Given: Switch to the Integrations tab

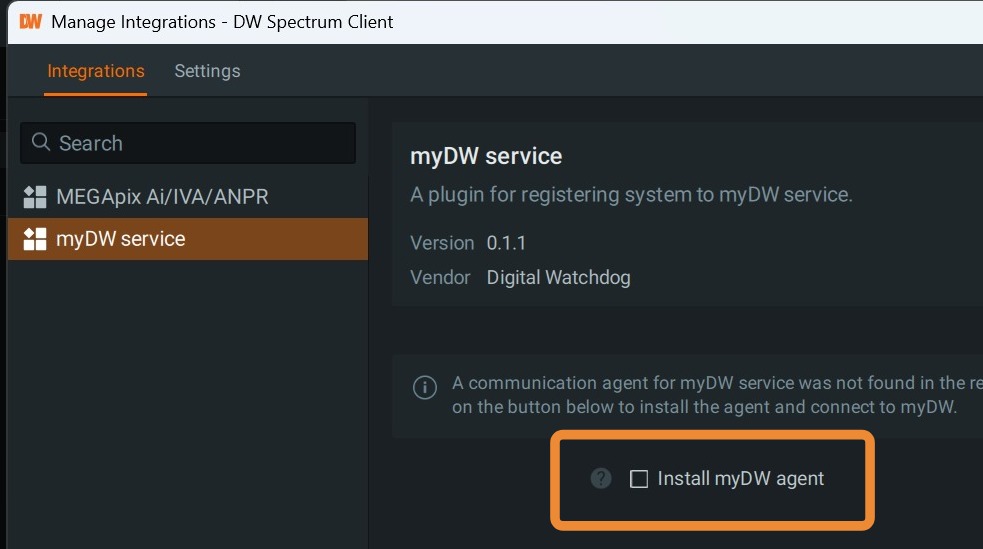Looking at the screenshot, I should click(x=96, y=71).
